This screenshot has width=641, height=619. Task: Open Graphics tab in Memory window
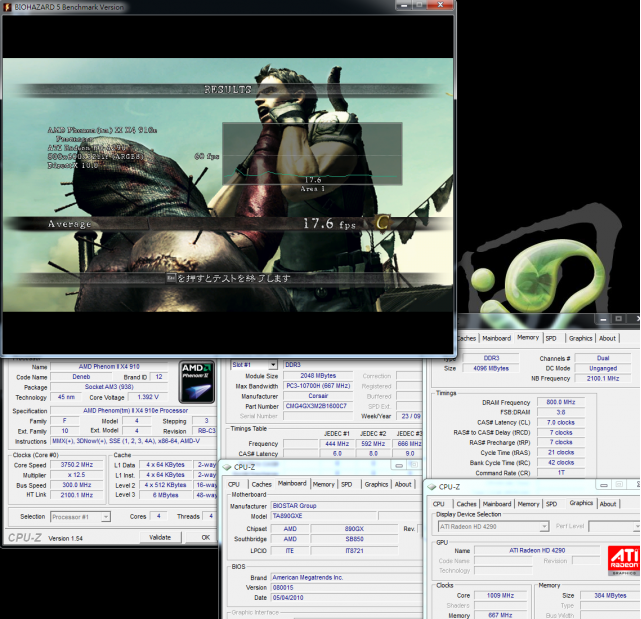(580, 339)
